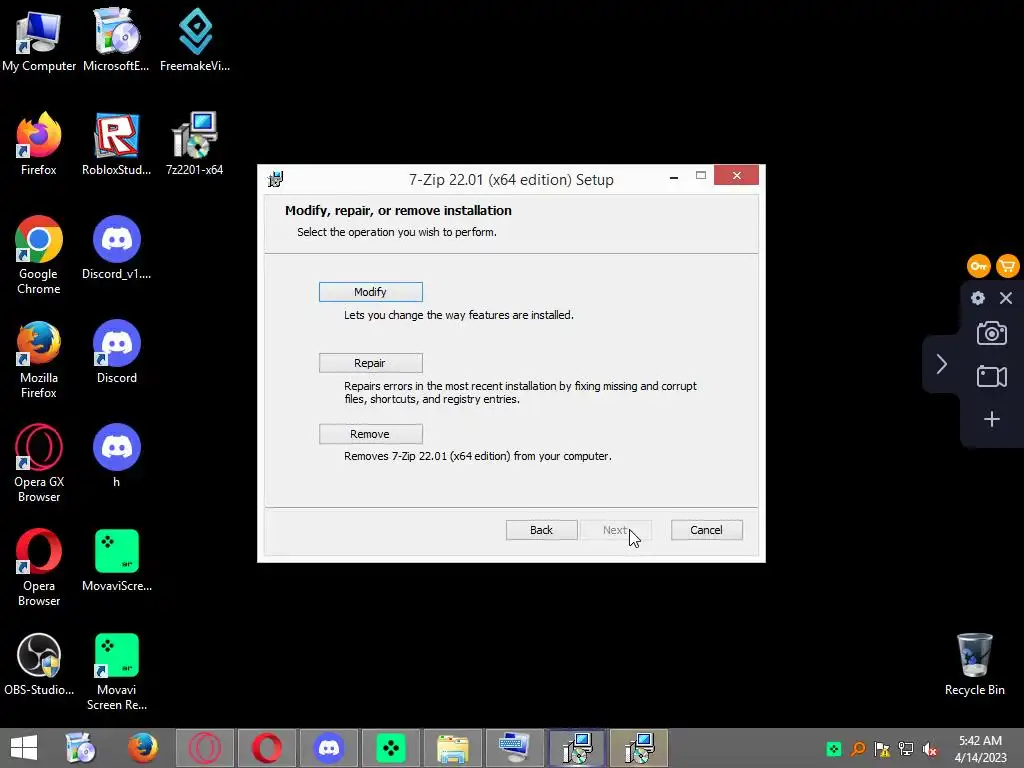Select Google Chrome desktop icon
This screenshot has height=768, width=1024.
[x=39, y=255]
